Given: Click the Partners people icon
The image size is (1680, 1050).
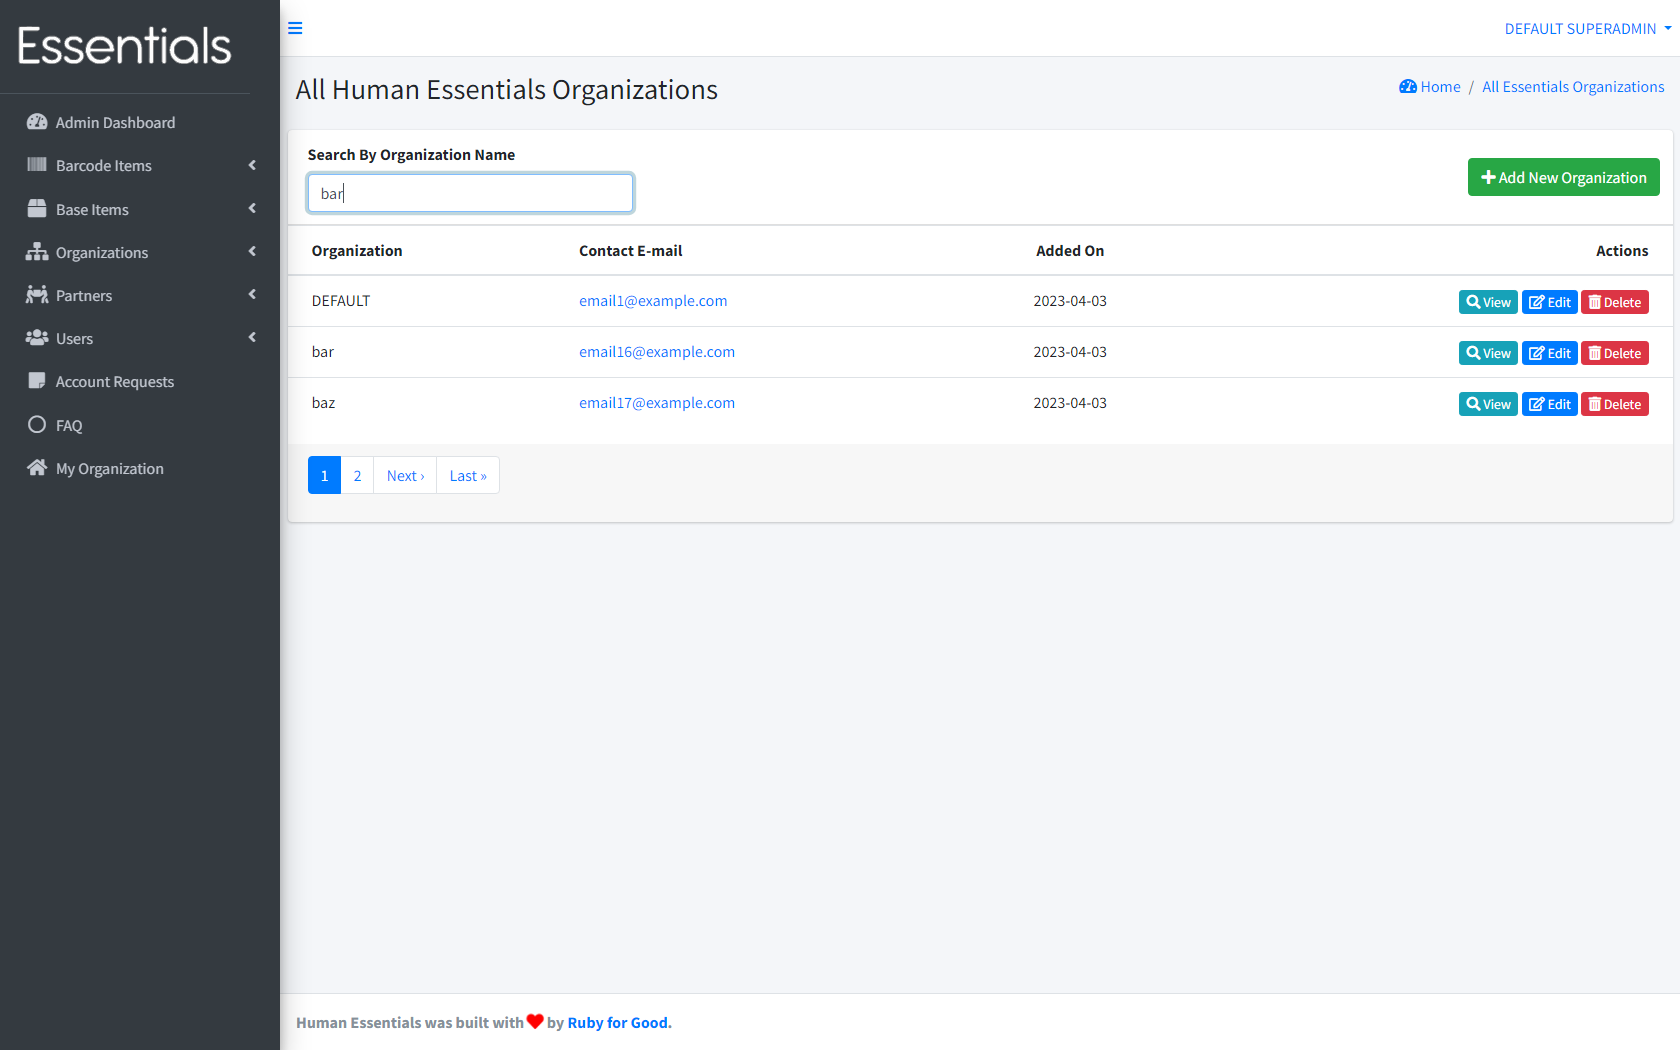Looking at the screenshot, I should click(37, 294).
